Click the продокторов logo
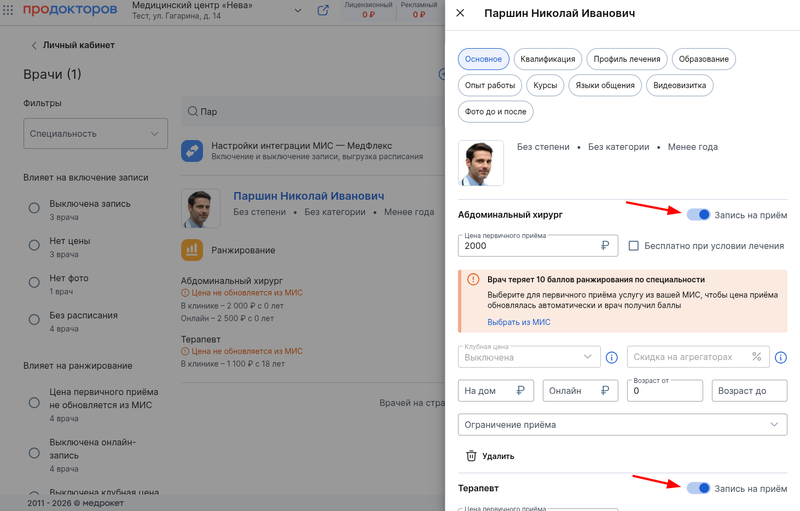The image size is (800, 511). (69, 9)
